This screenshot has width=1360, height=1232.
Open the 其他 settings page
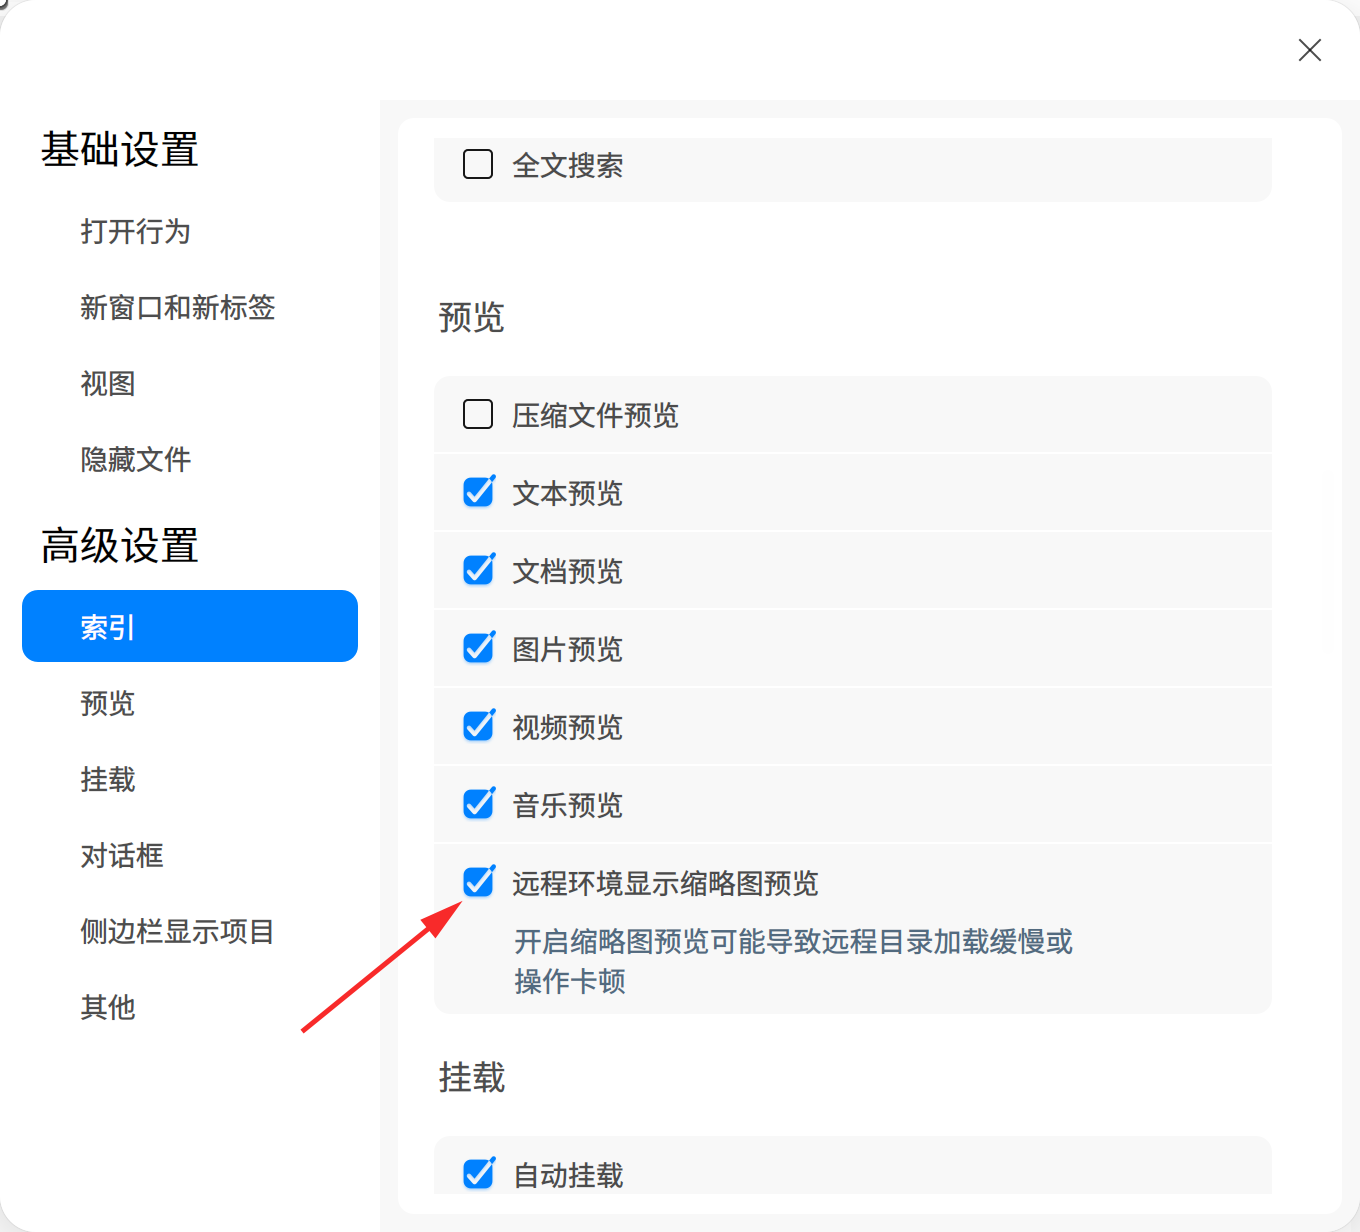click(x=107, y=1008)
